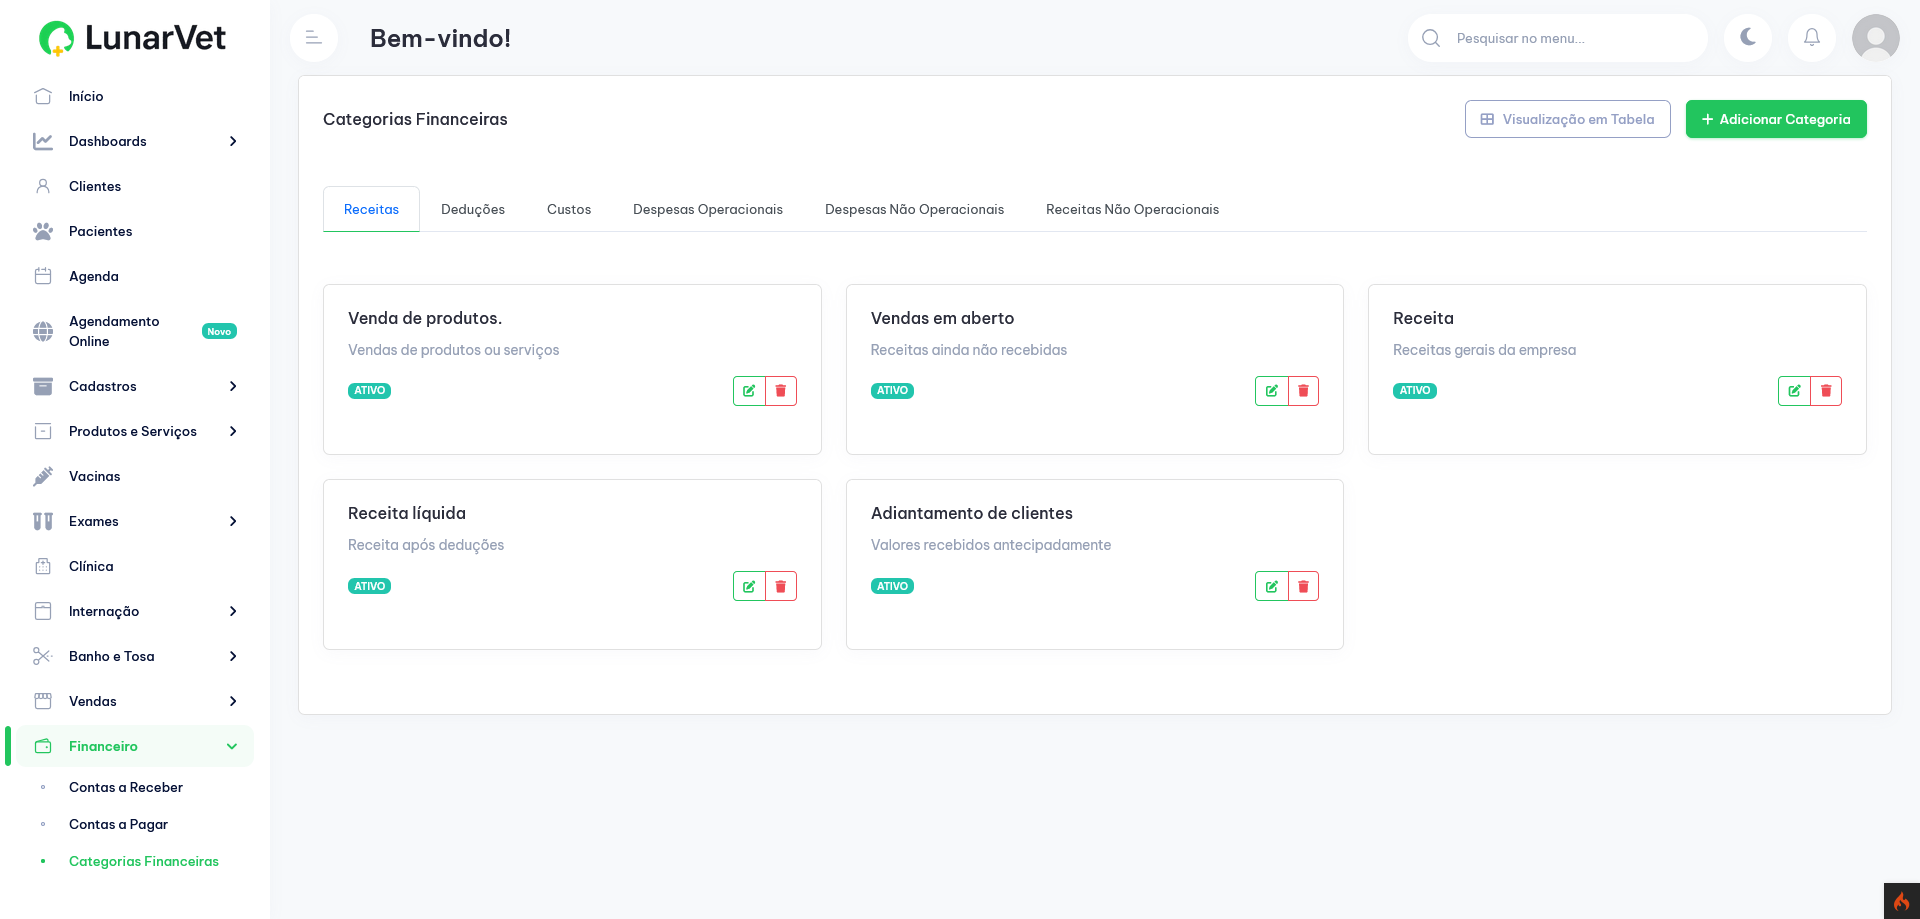This screenshot has width=1920, height=919.
Task: Click 'Receitas ainda não recebidas' text
Action: click(x=968, y=350)
